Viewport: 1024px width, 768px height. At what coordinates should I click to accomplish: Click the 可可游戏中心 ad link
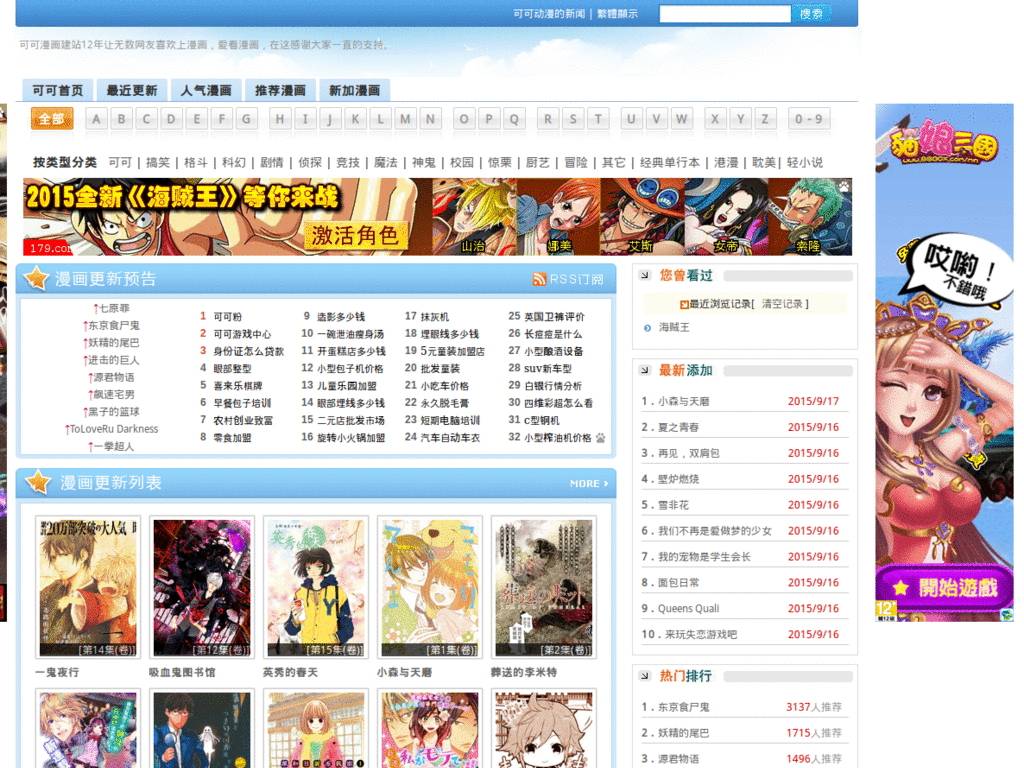(x=242, y=334)
